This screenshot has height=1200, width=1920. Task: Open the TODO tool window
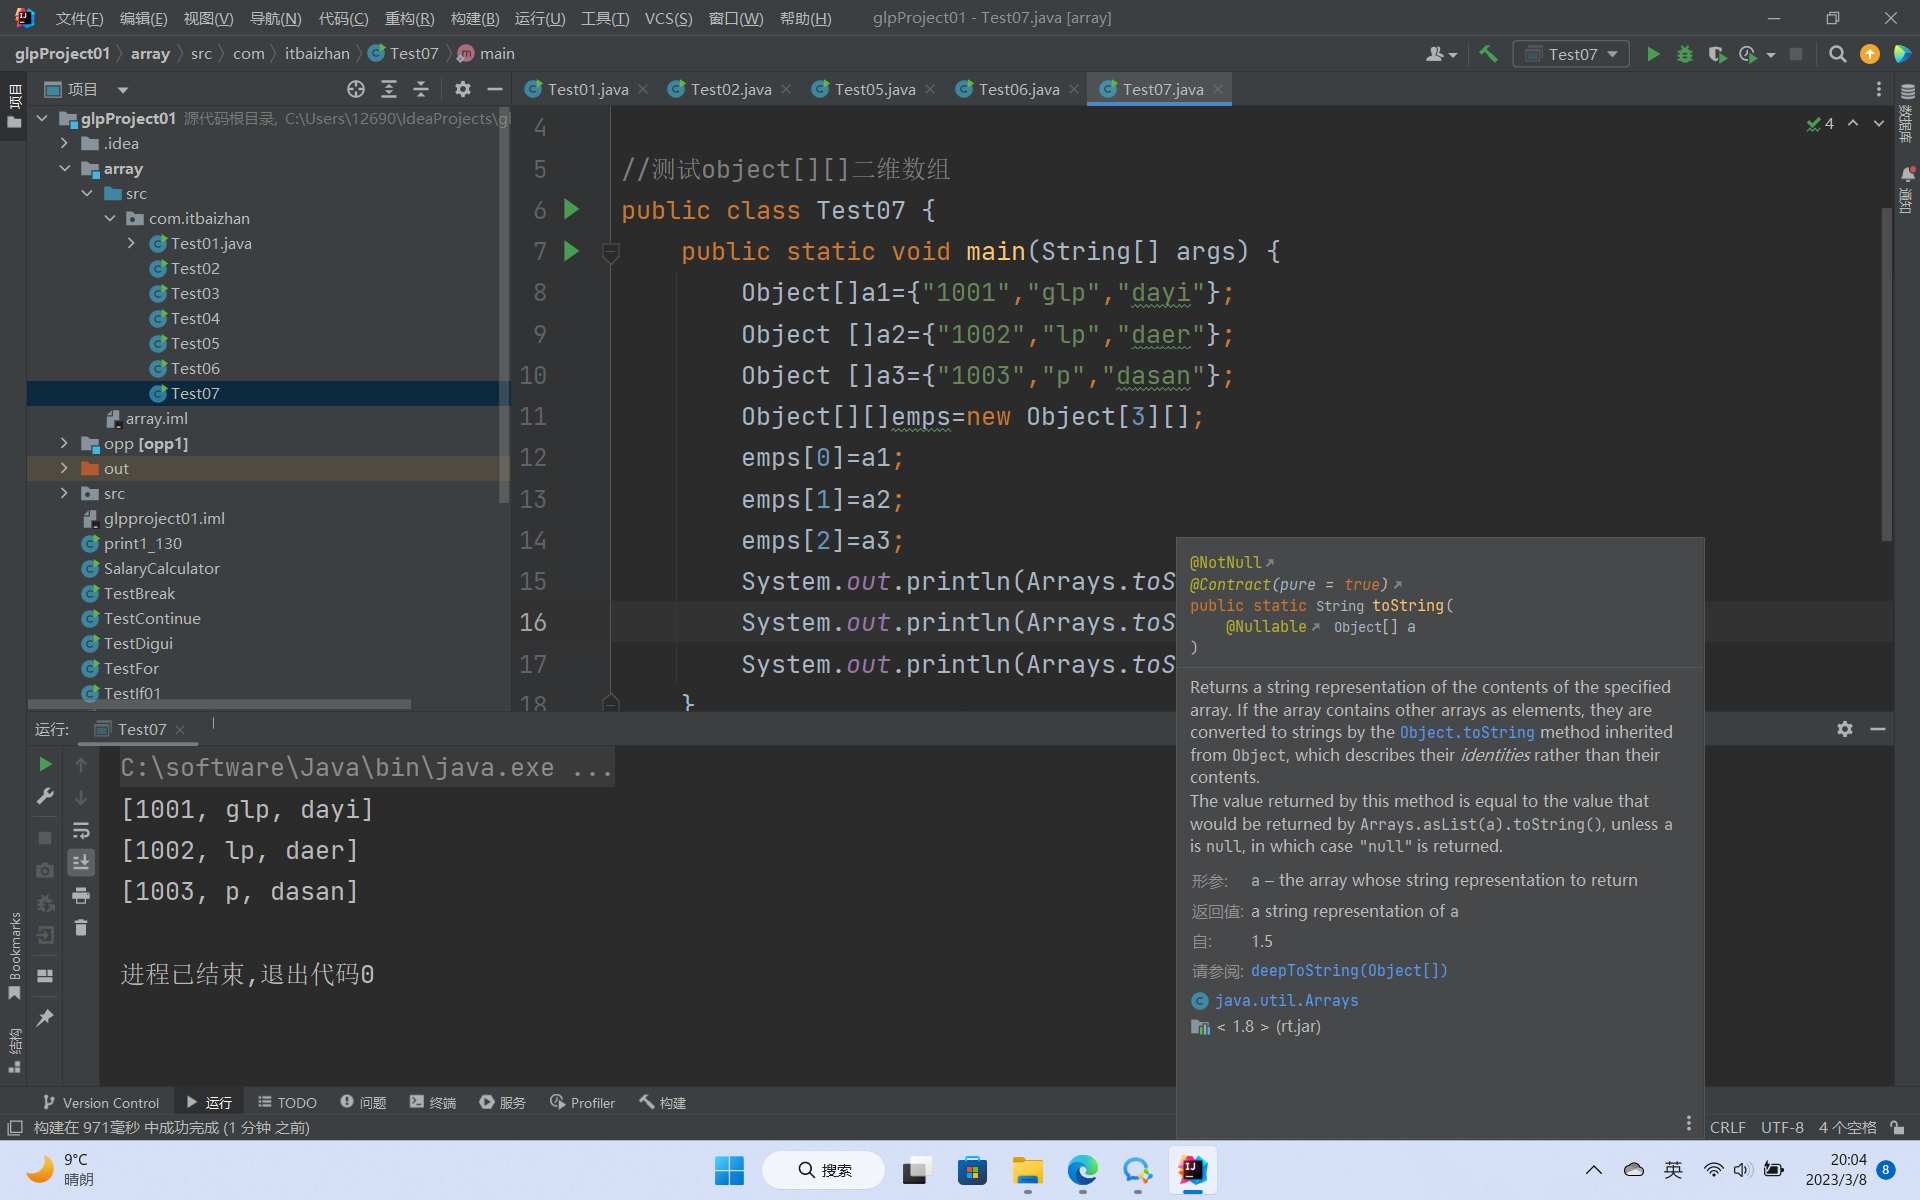coord(287,1102)
